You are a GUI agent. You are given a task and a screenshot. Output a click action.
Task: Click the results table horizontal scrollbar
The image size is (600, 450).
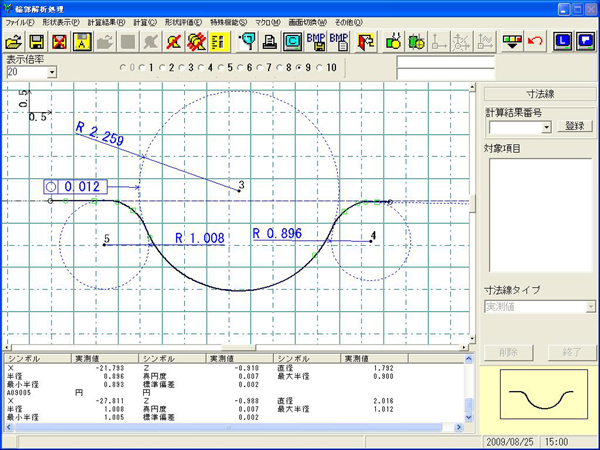[x=233, y=427]
